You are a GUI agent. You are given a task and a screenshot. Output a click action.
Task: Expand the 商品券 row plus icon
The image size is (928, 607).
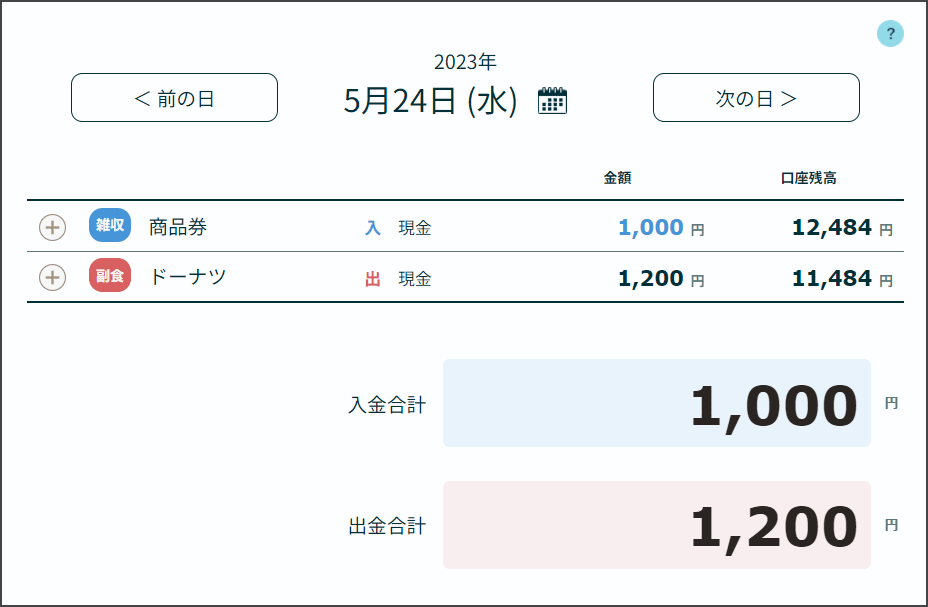[x=52, y=228]
